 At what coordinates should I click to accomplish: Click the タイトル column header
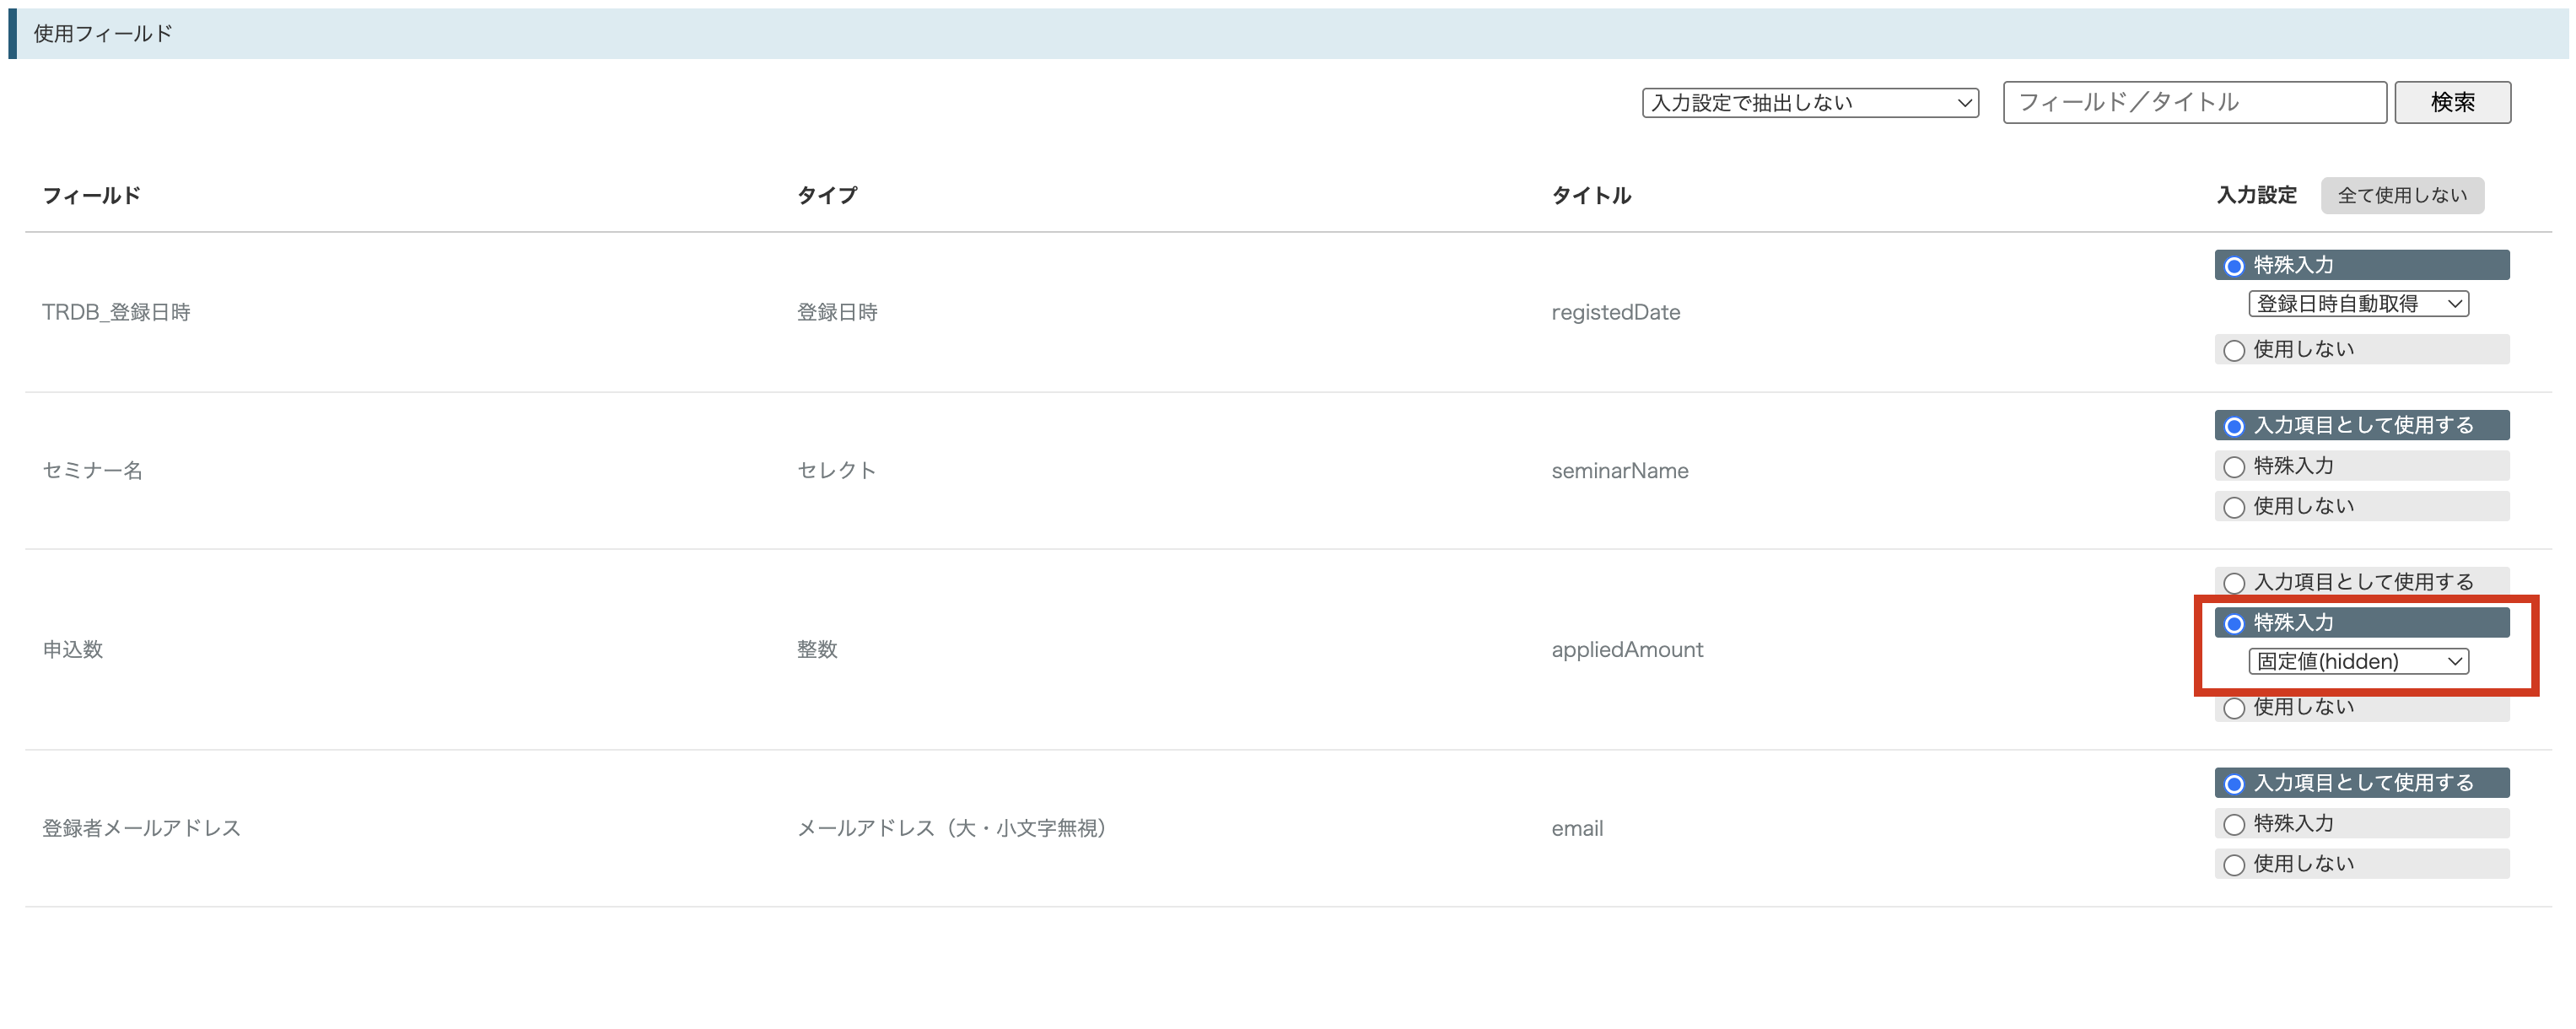[1591, 195]
